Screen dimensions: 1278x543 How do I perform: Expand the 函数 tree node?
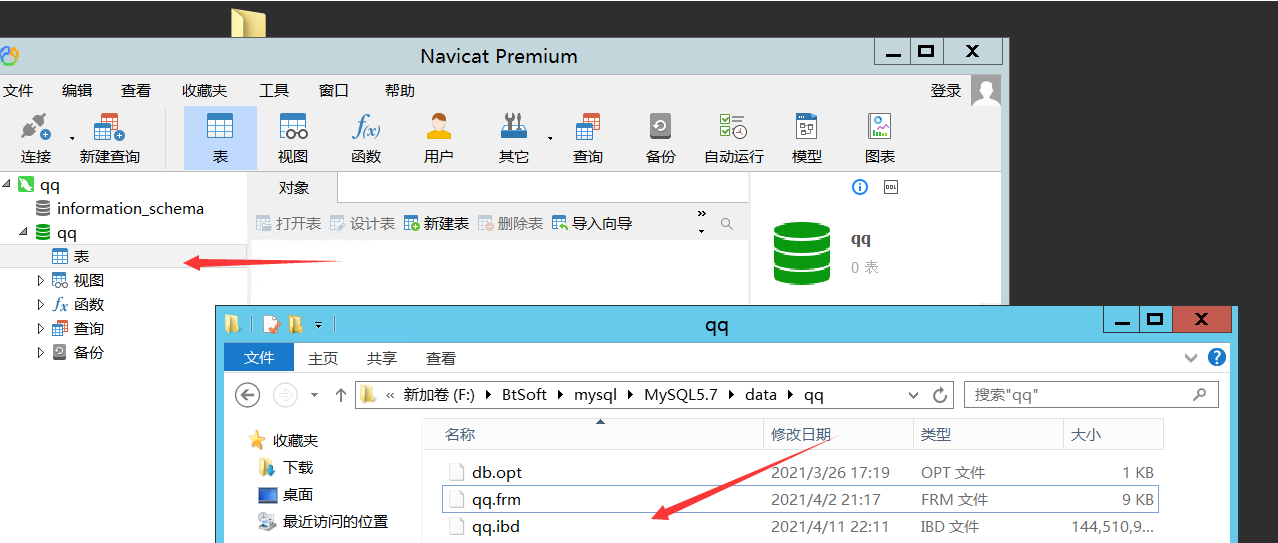pos(41,304)
